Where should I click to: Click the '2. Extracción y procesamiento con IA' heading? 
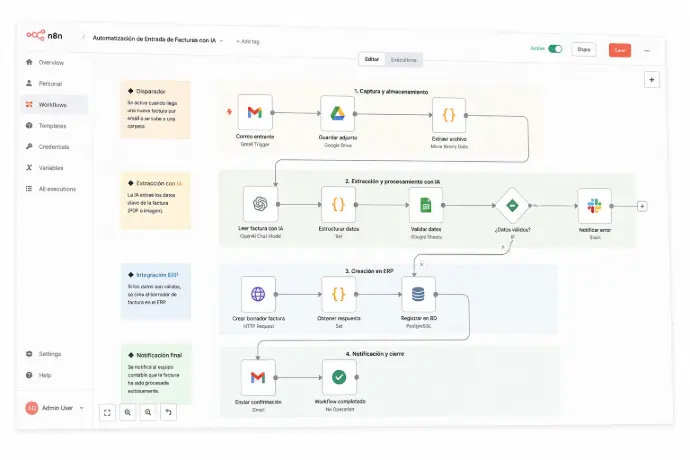pyautogui.click(x=393, y=181)
